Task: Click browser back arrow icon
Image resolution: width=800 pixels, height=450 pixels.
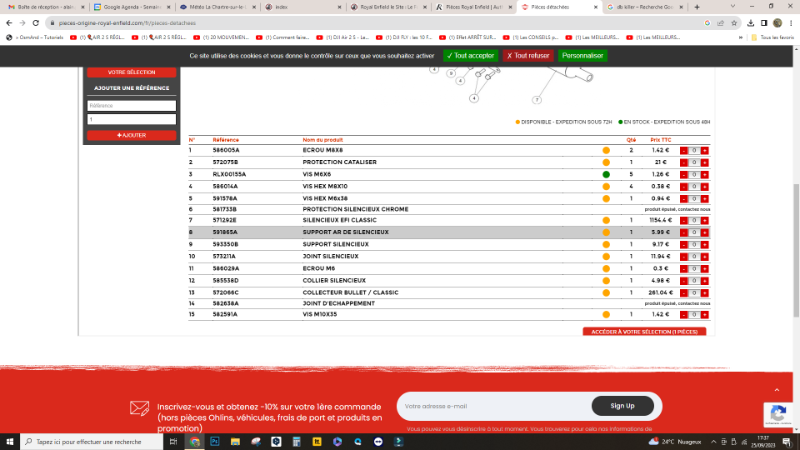Action: [9, 21]
